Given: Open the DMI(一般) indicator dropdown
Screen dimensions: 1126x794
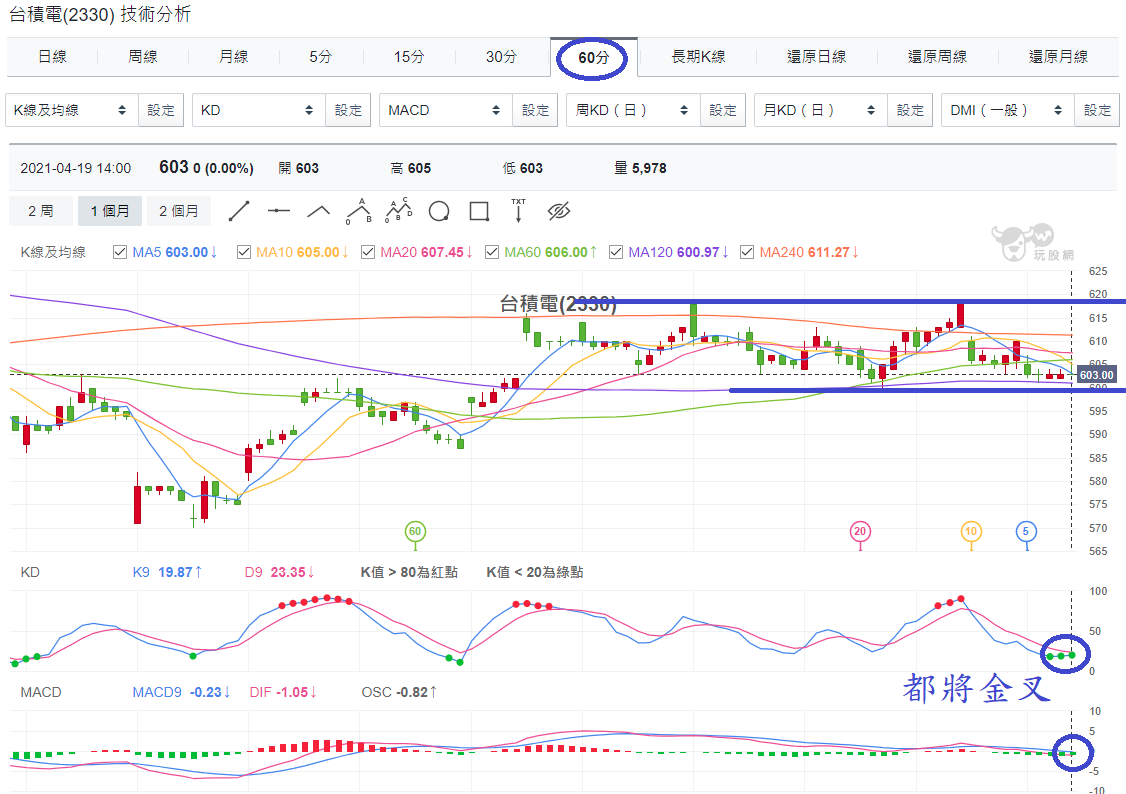Looking at the screenshot, I should pos(1008,110).
